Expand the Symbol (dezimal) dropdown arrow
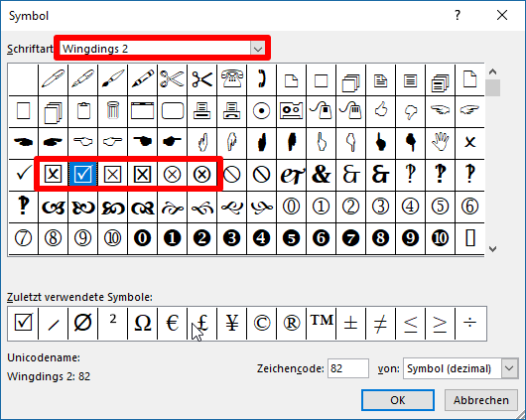Image resolution: width=526 pixels, height=420 pixels. 509,368
